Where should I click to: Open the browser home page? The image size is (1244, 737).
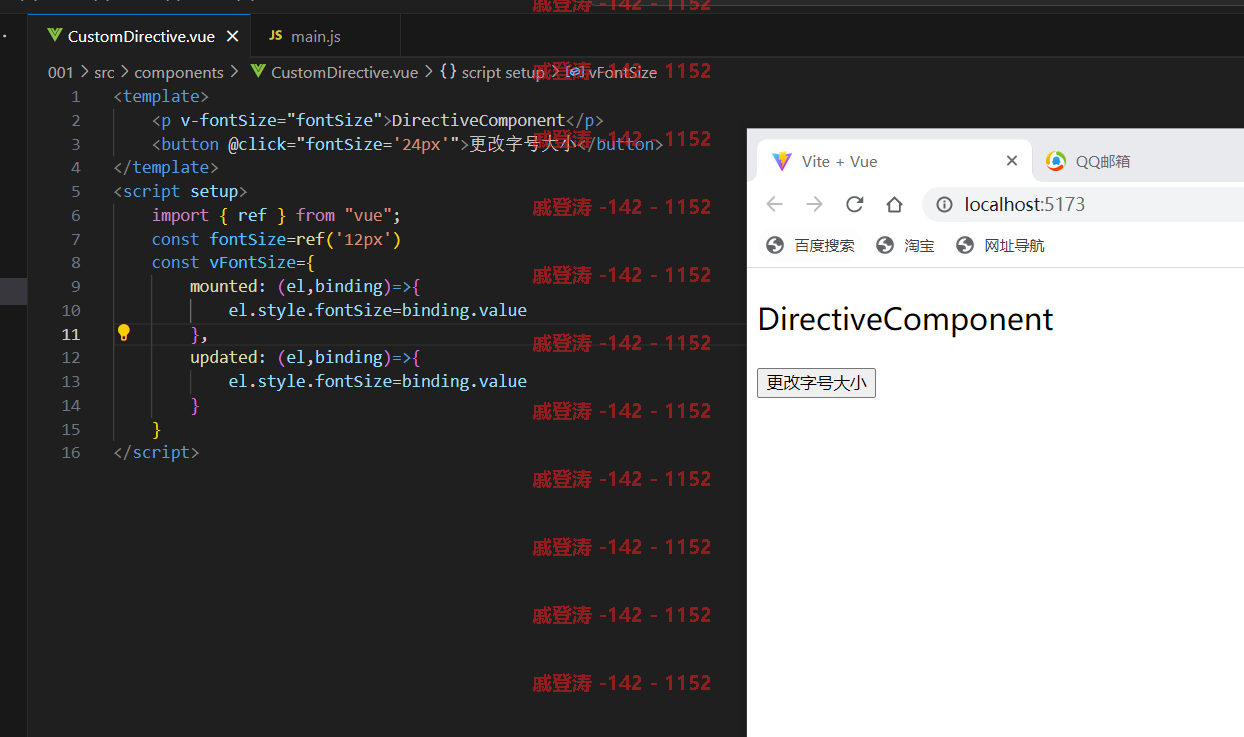coord(894,204)
